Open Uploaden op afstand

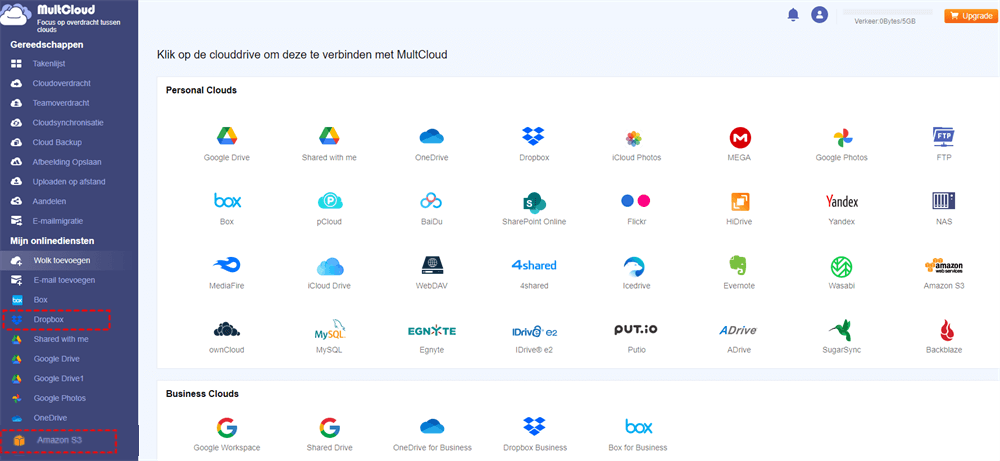point(69,182)
